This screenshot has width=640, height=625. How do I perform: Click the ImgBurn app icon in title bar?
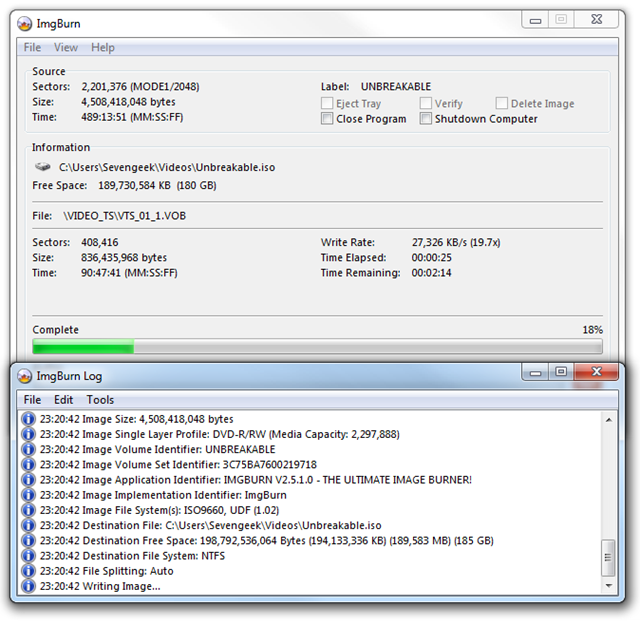pos(24,24)
